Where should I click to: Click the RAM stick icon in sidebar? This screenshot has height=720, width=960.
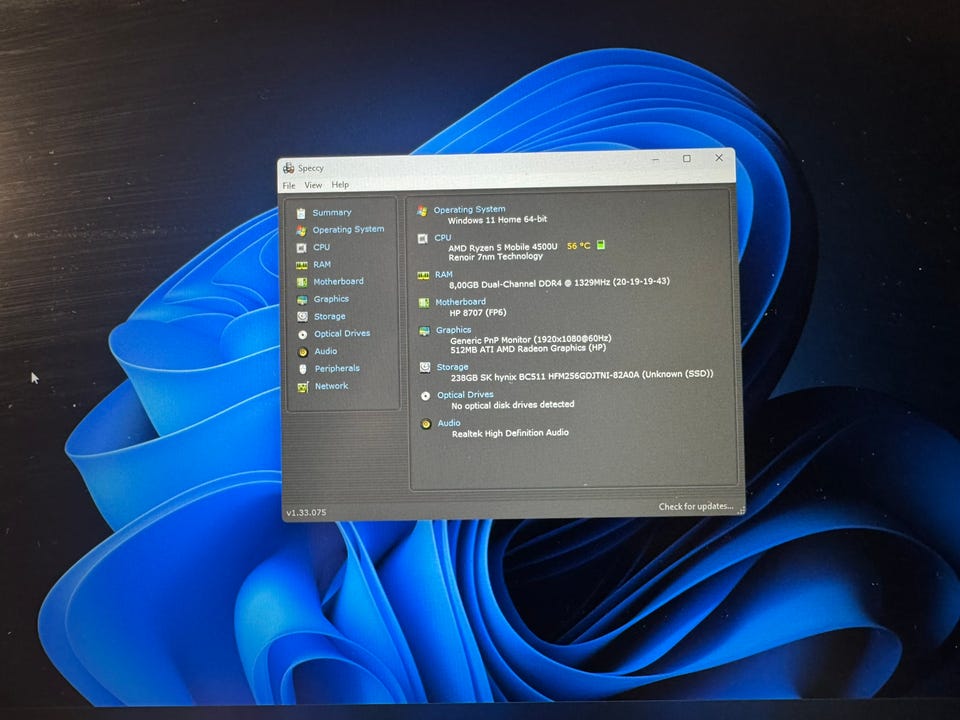coord(301,265)
